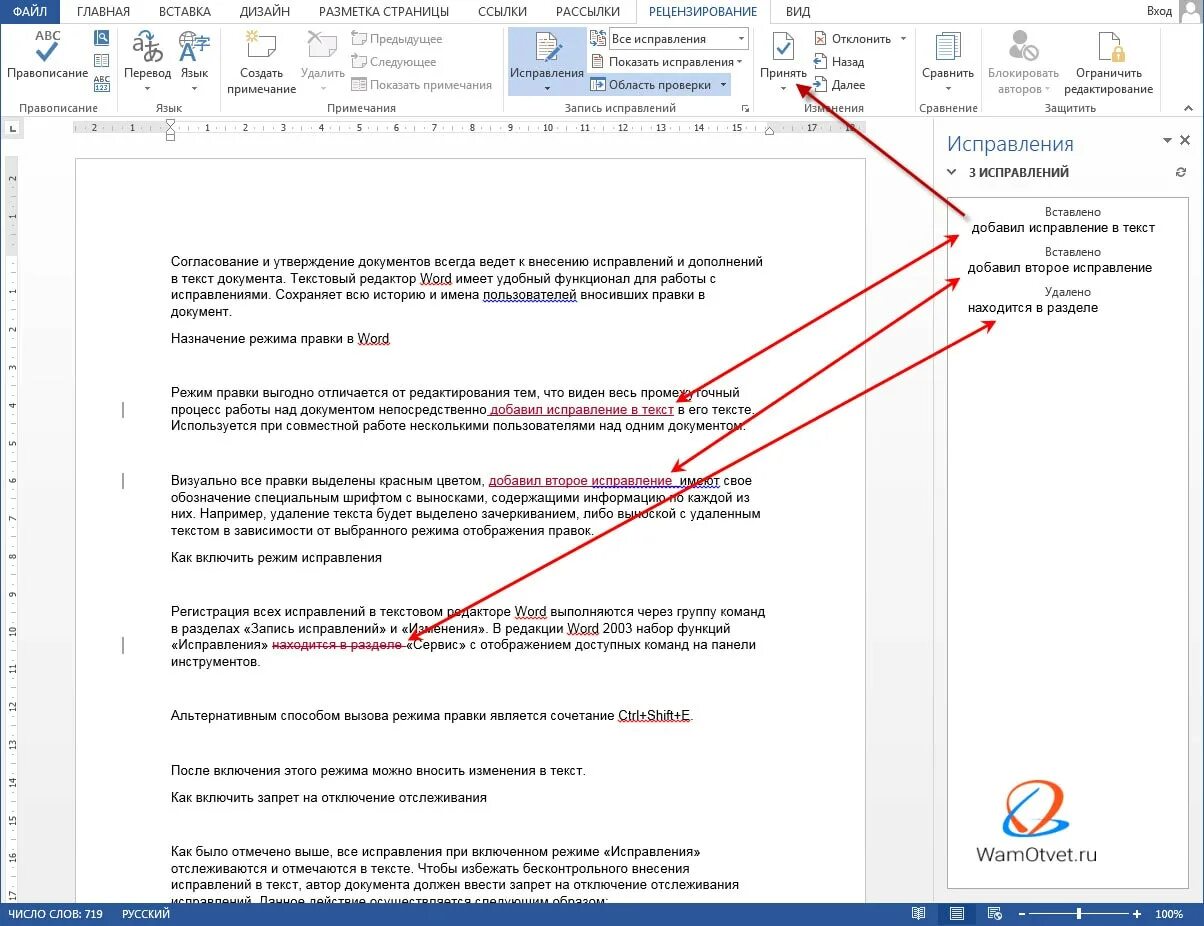The image size is (1204, 926).
Task: Collapse the 3 ИСПРАВЛЕНИЙ summary chevron
Action: pyautogui.click(x=952, y=172)
